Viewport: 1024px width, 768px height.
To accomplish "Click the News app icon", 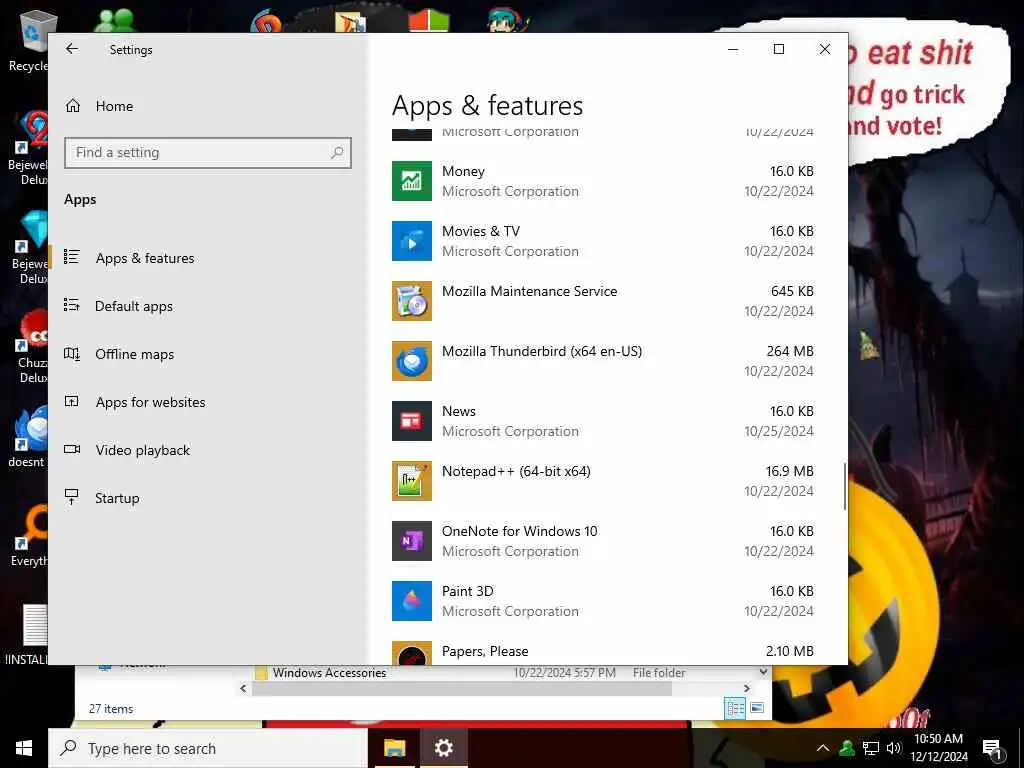I will pos(411,421).
